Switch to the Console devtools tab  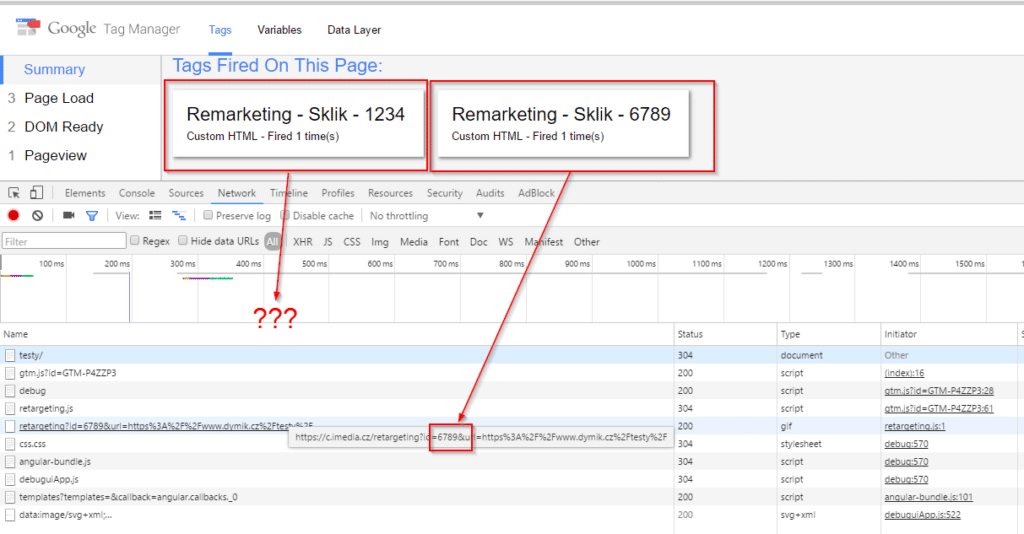[136, 193]
